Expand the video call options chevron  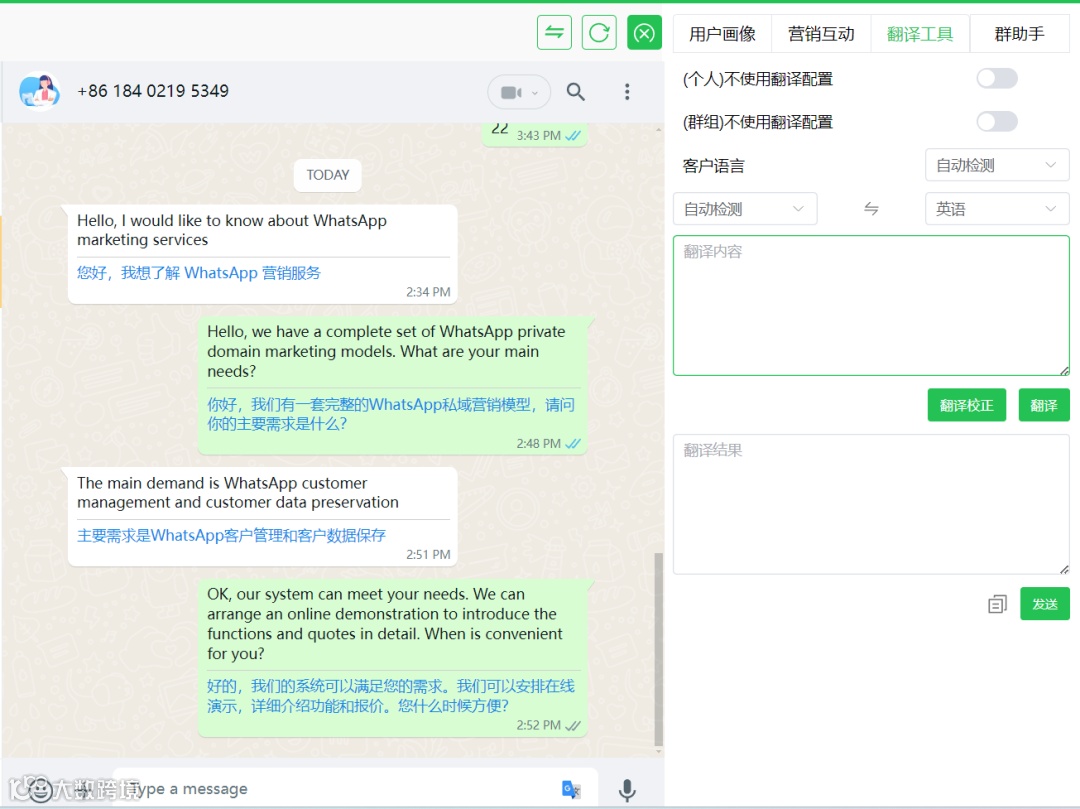pyautogui.click(x=535, y=93)
